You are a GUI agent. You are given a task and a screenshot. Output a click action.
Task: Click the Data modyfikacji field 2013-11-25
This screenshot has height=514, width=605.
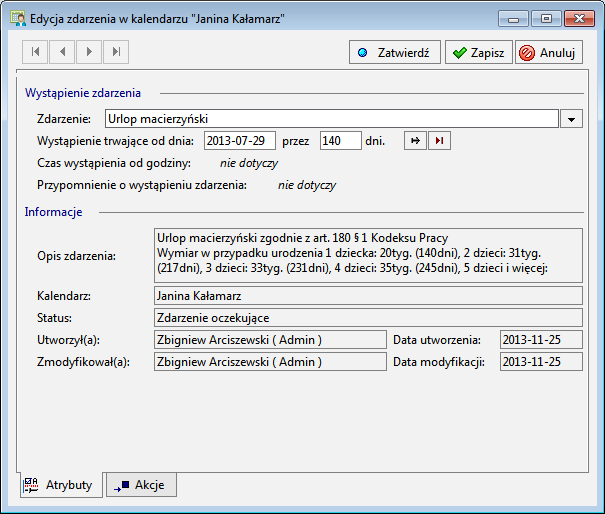pyautogui.click(x=541, y=362)
